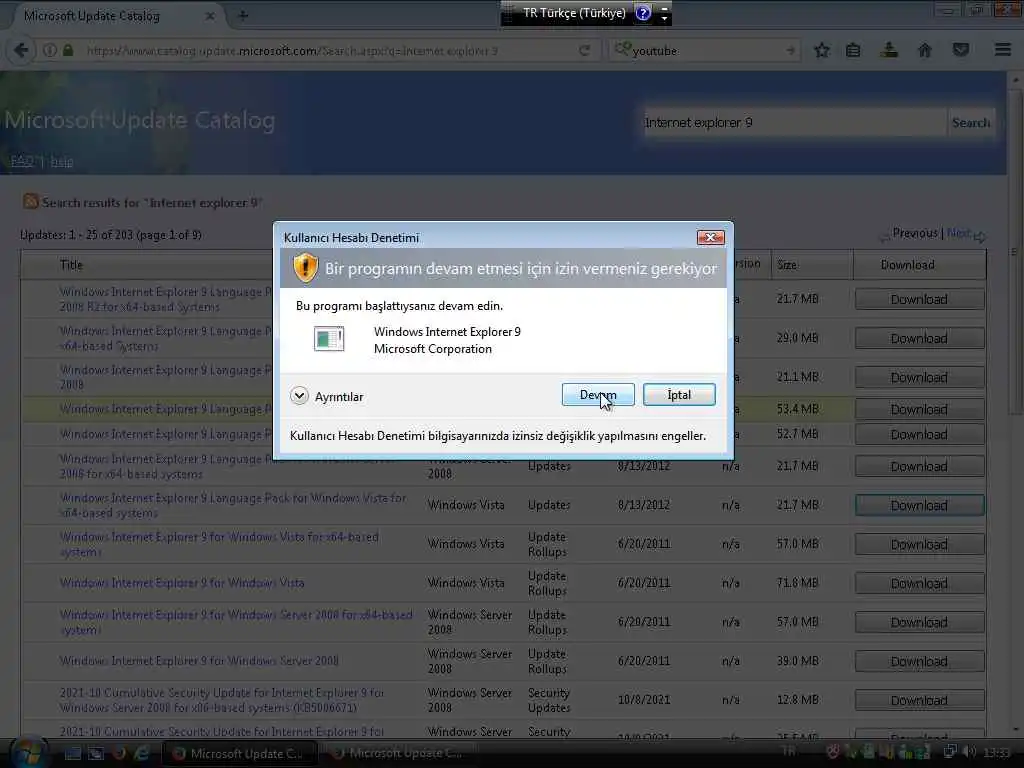
Task: Go to Next results page
Action: 959,233
